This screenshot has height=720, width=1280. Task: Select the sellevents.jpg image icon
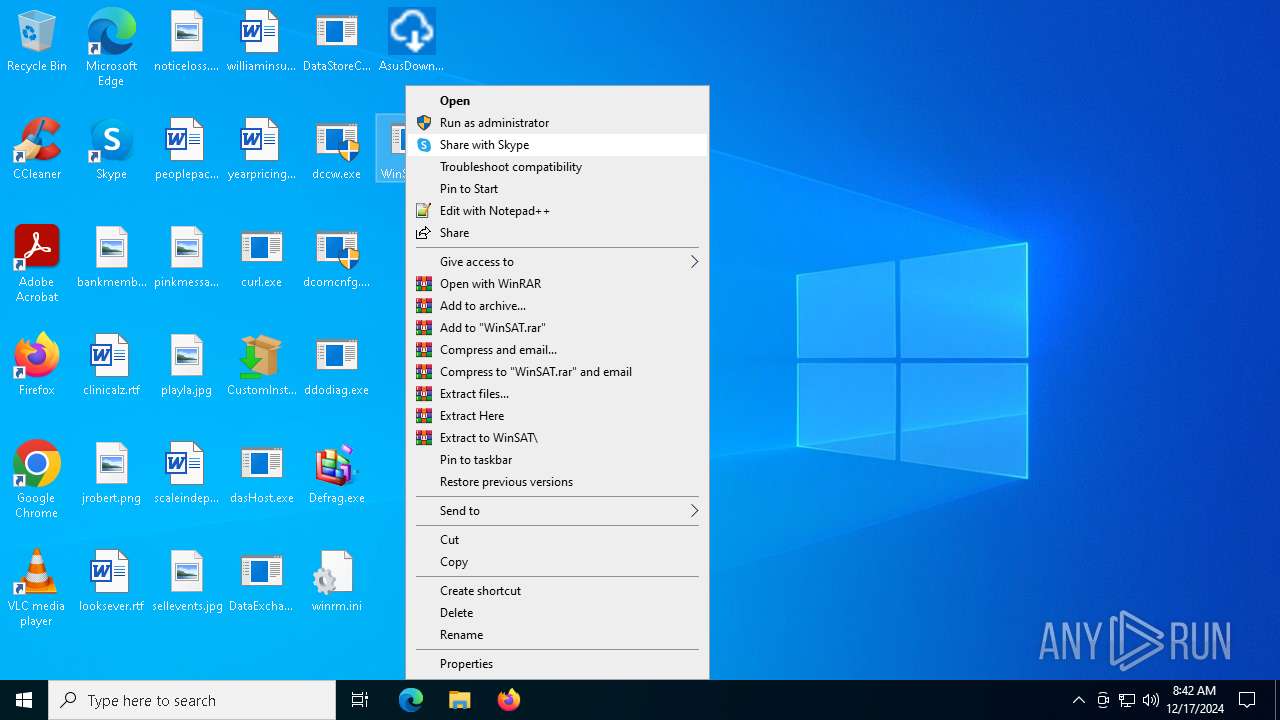[186, 581]
